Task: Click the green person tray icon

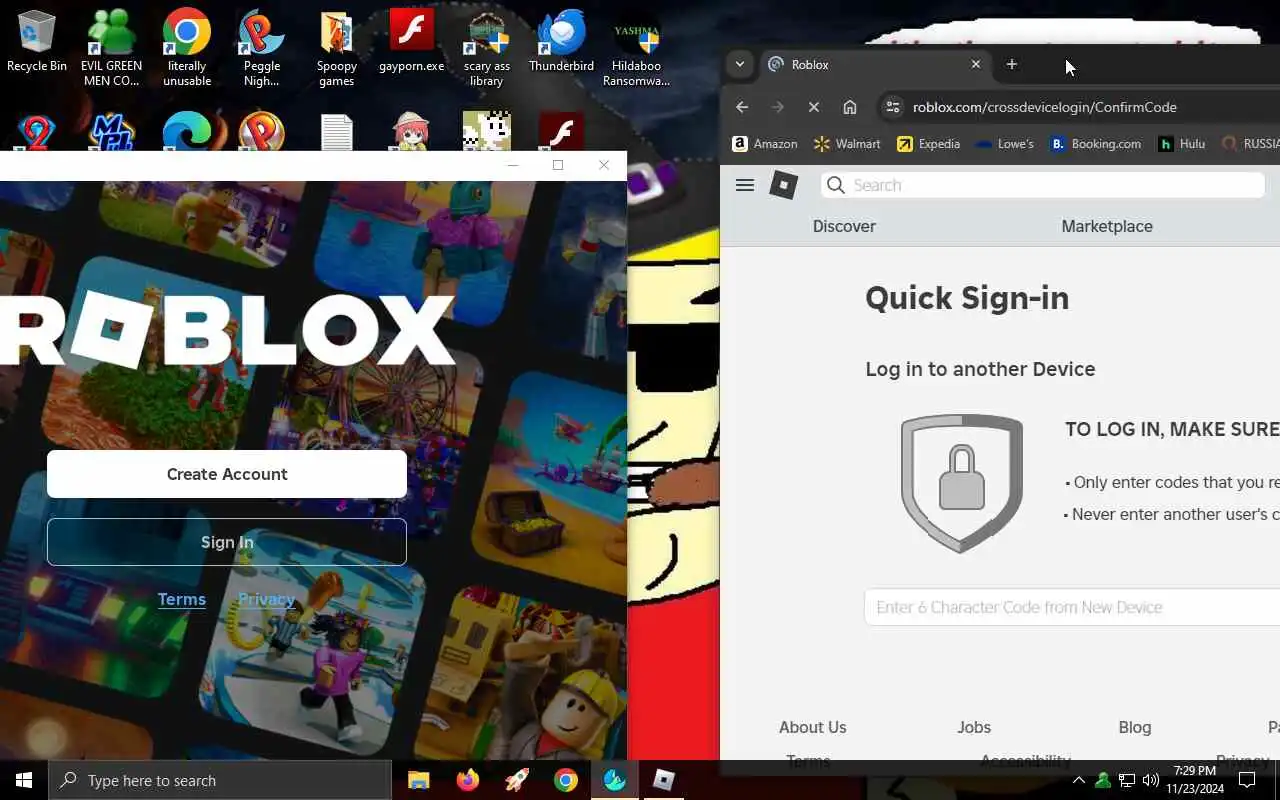Action: pyautogui.click(x=1102, y=780)
